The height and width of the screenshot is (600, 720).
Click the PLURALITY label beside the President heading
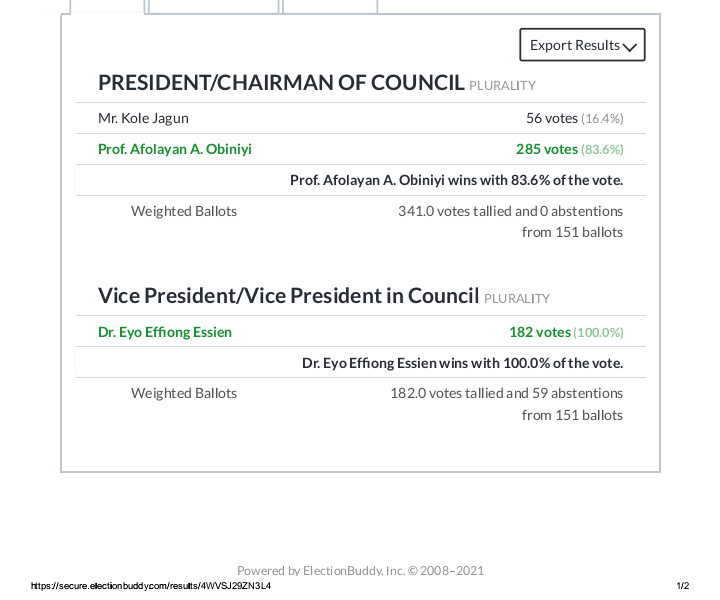click(502, 86)
